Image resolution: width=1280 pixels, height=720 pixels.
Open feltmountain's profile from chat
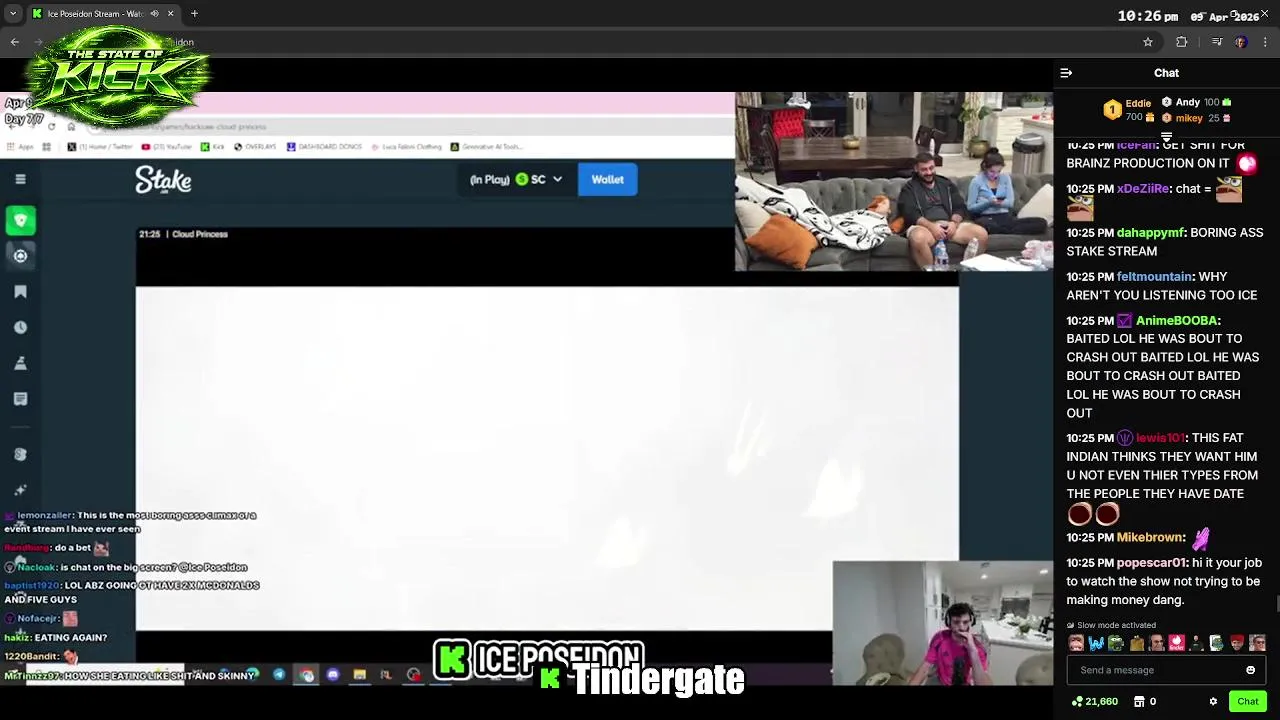(x=1154, y=276)
